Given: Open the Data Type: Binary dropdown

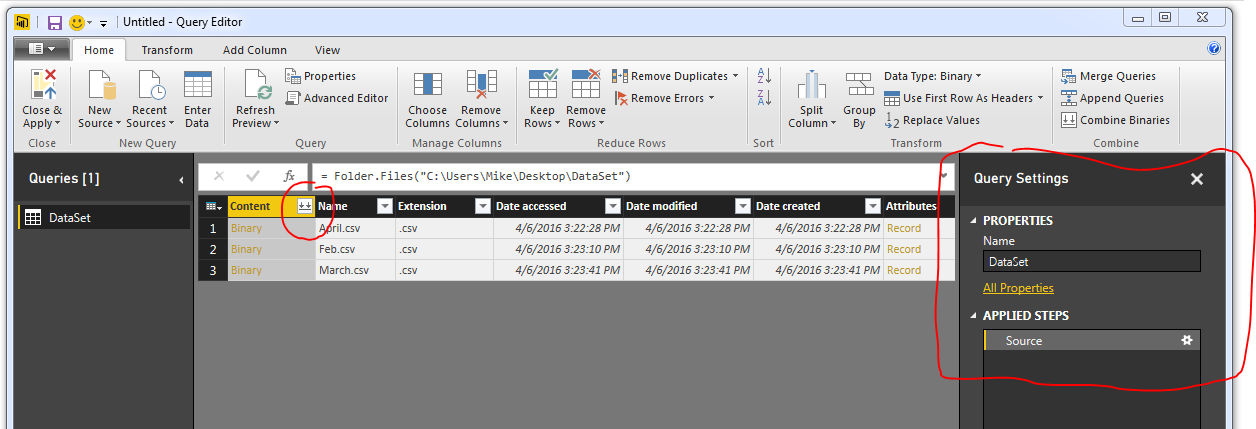Looking at the screenshot, I should (x=932, y=76).
